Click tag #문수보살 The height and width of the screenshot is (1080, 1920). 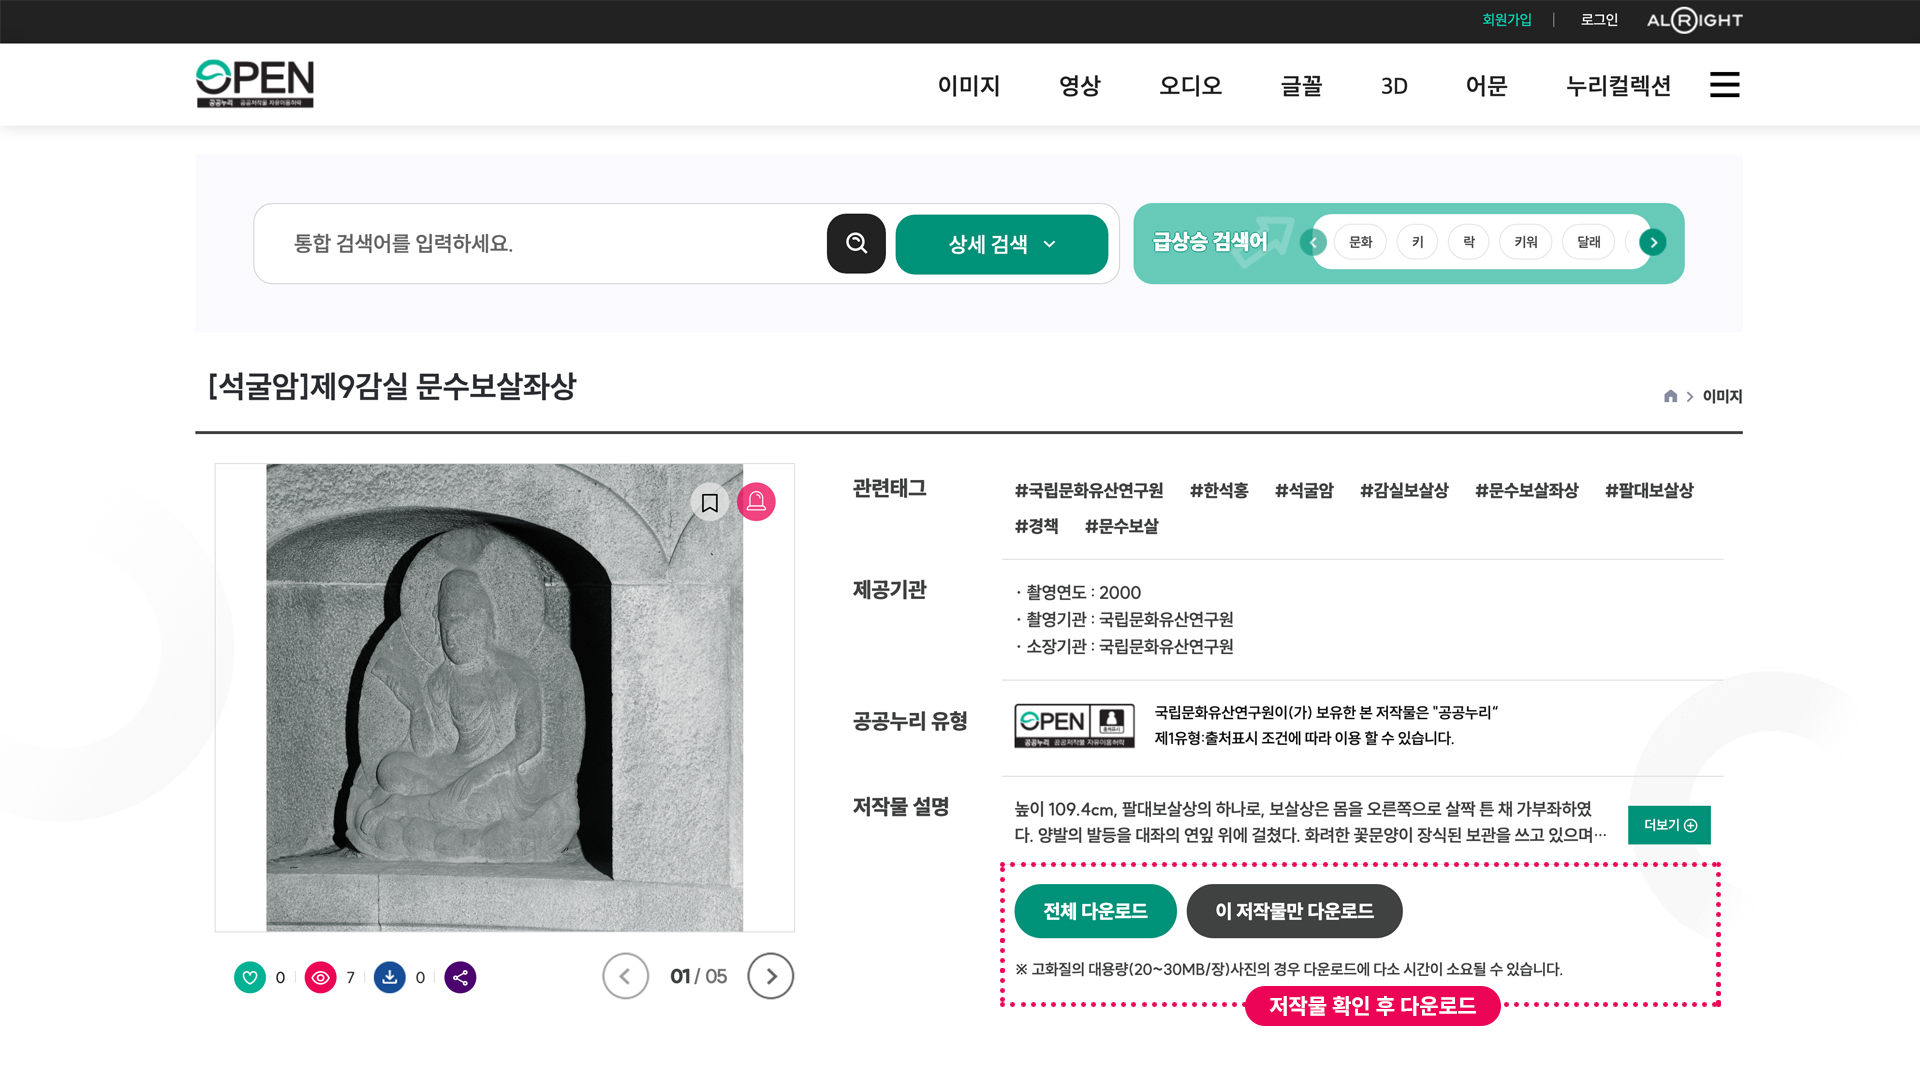coord(1121,527)
